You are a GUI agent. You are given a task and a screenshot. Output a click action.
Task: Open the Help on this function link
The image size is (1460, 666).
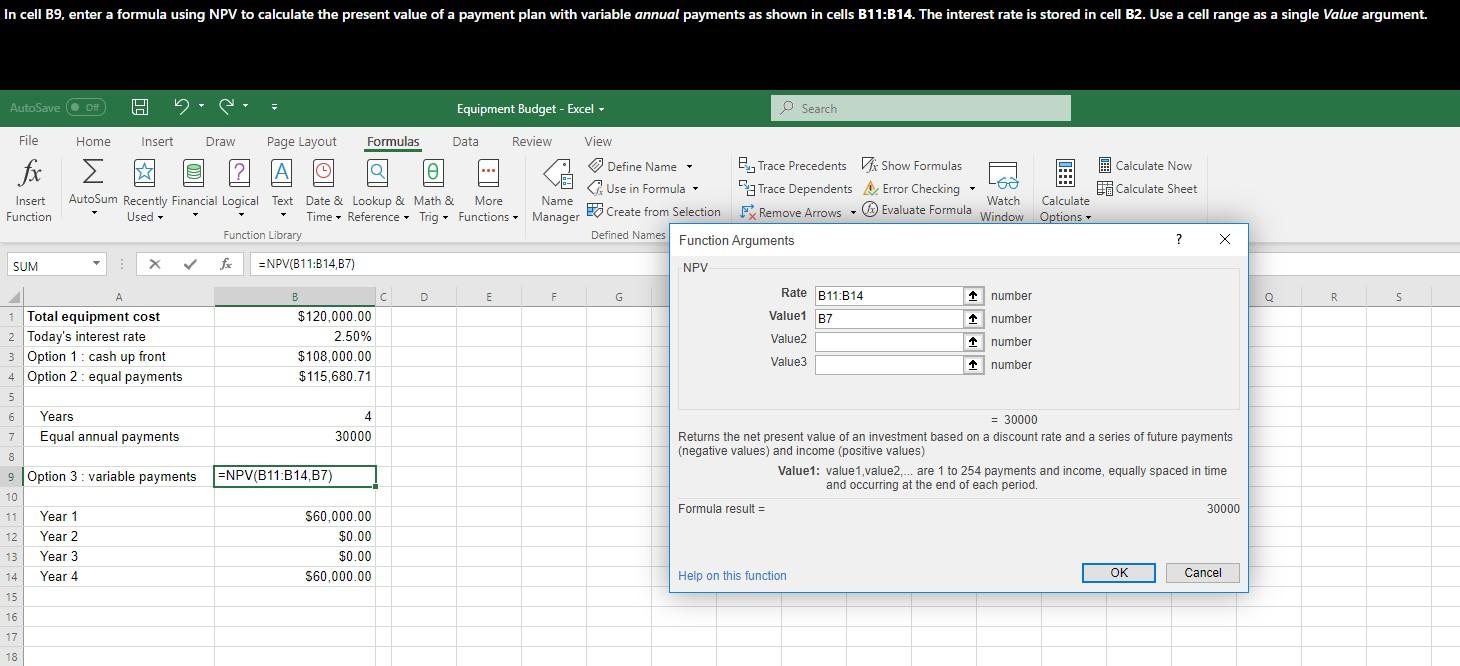click(x=732, y=576)
